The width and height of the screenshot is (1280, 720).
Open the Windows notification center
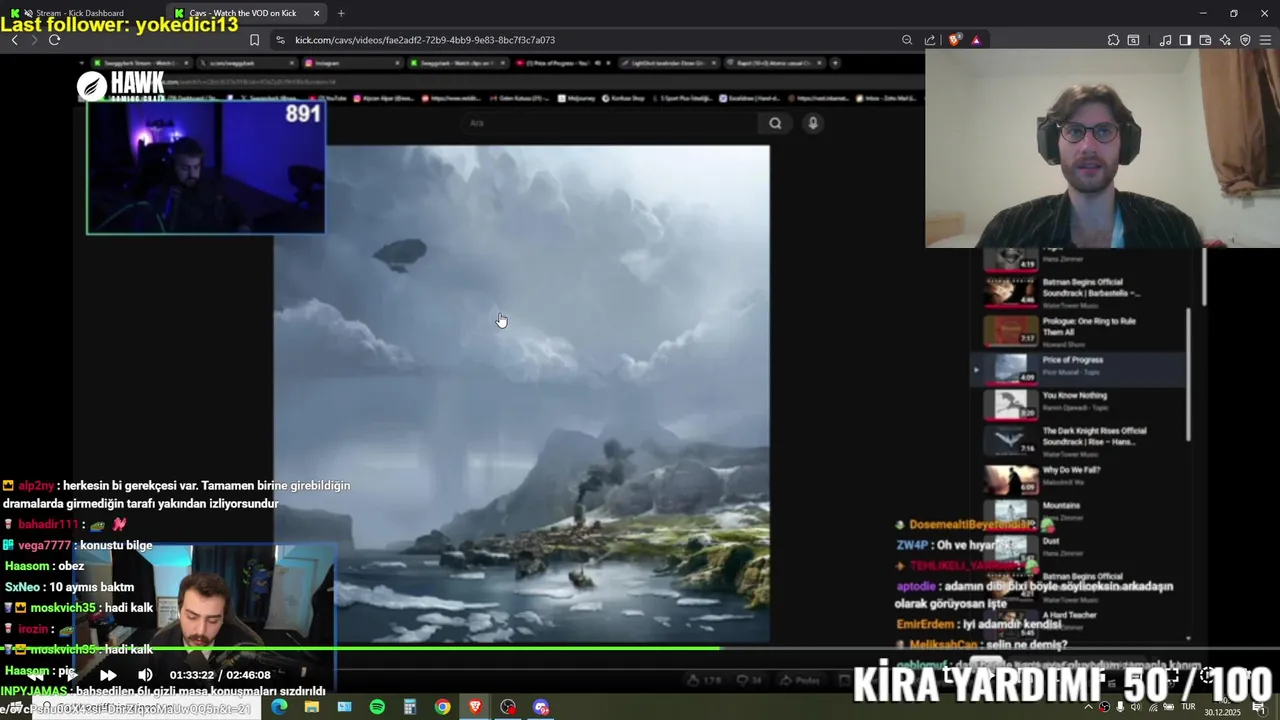tap(1259, 707)
